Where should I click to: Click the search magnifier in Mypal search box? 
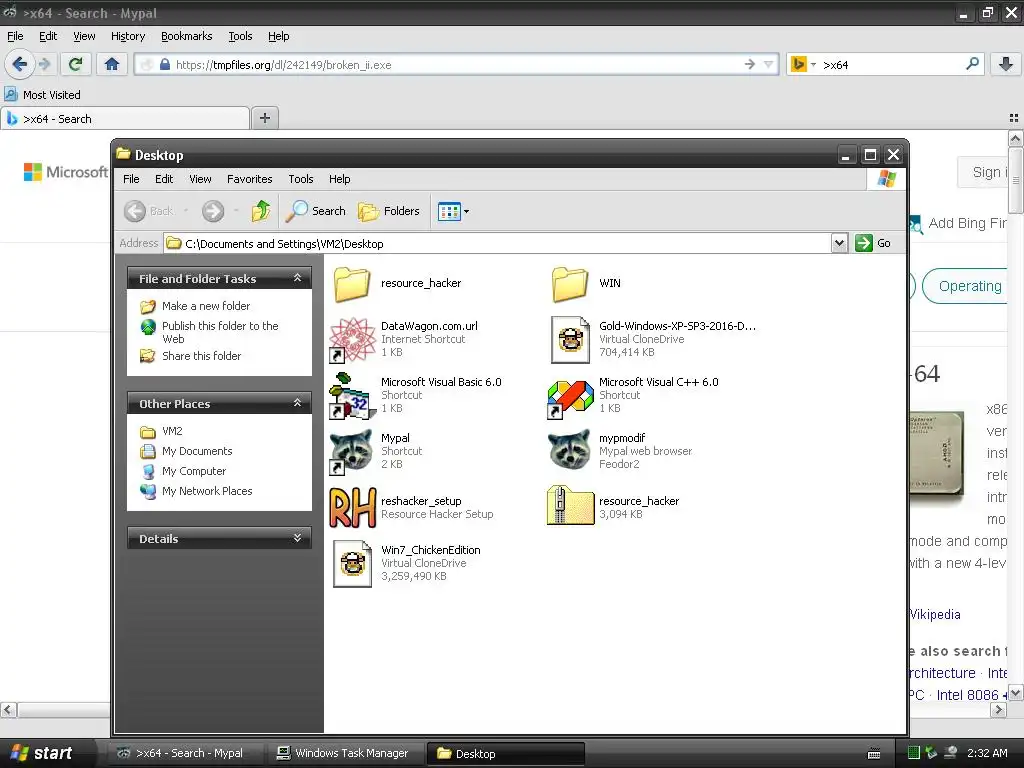tap(972, 64)
